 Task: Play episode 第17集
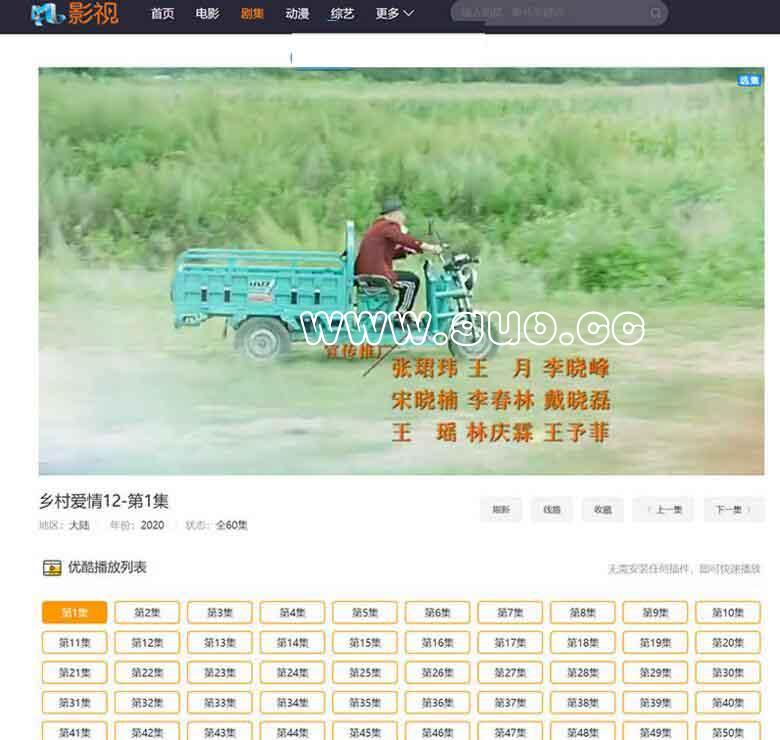pyautogui.click(x=510, y=643)
